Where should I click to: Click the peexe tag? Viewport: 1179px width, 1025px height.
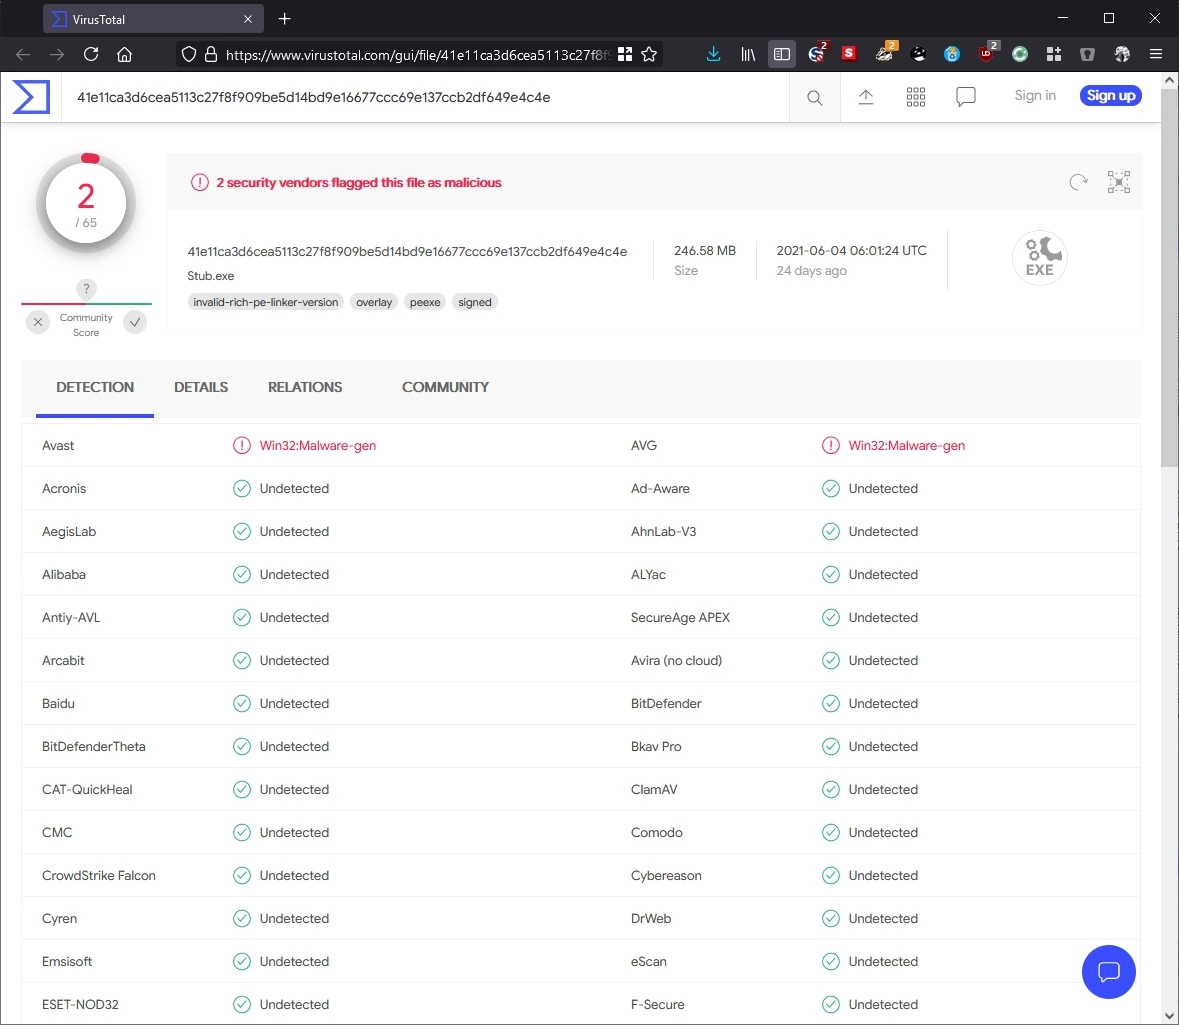click(425, 302)
